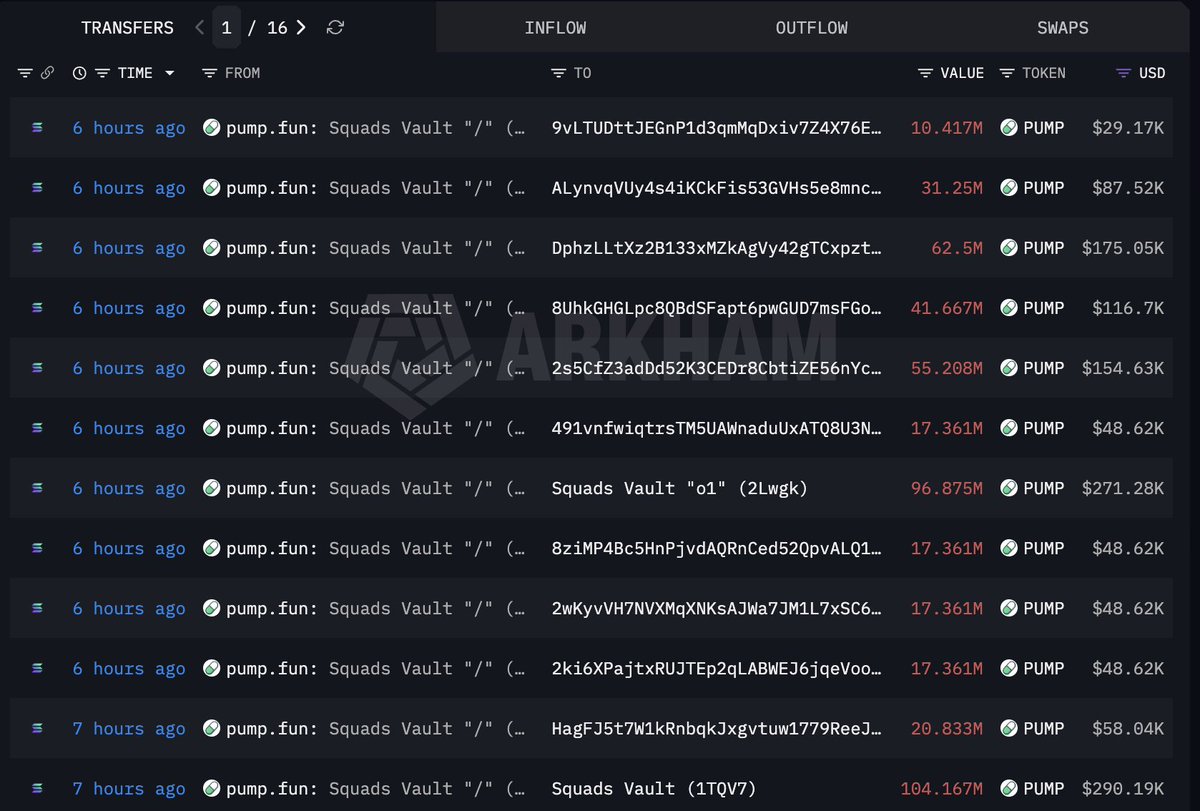
Task: Click PUMP token in the 41.667M row
Action: click(x=1032, y=308)
